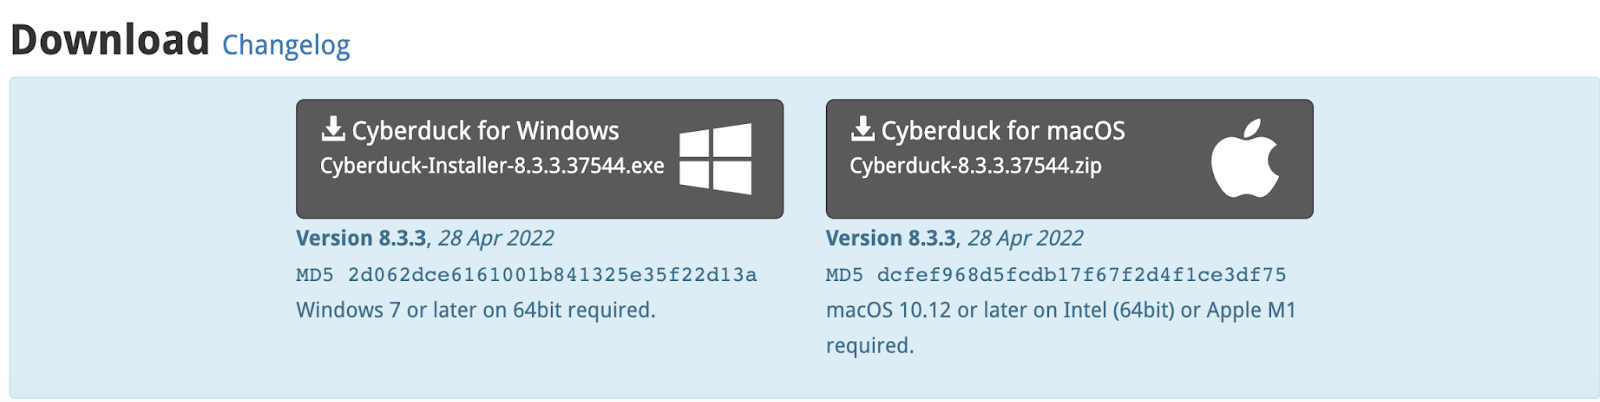
Task: Click Cyberduck-8.3.3.37544.zip filename
Action: coord(975,166)
